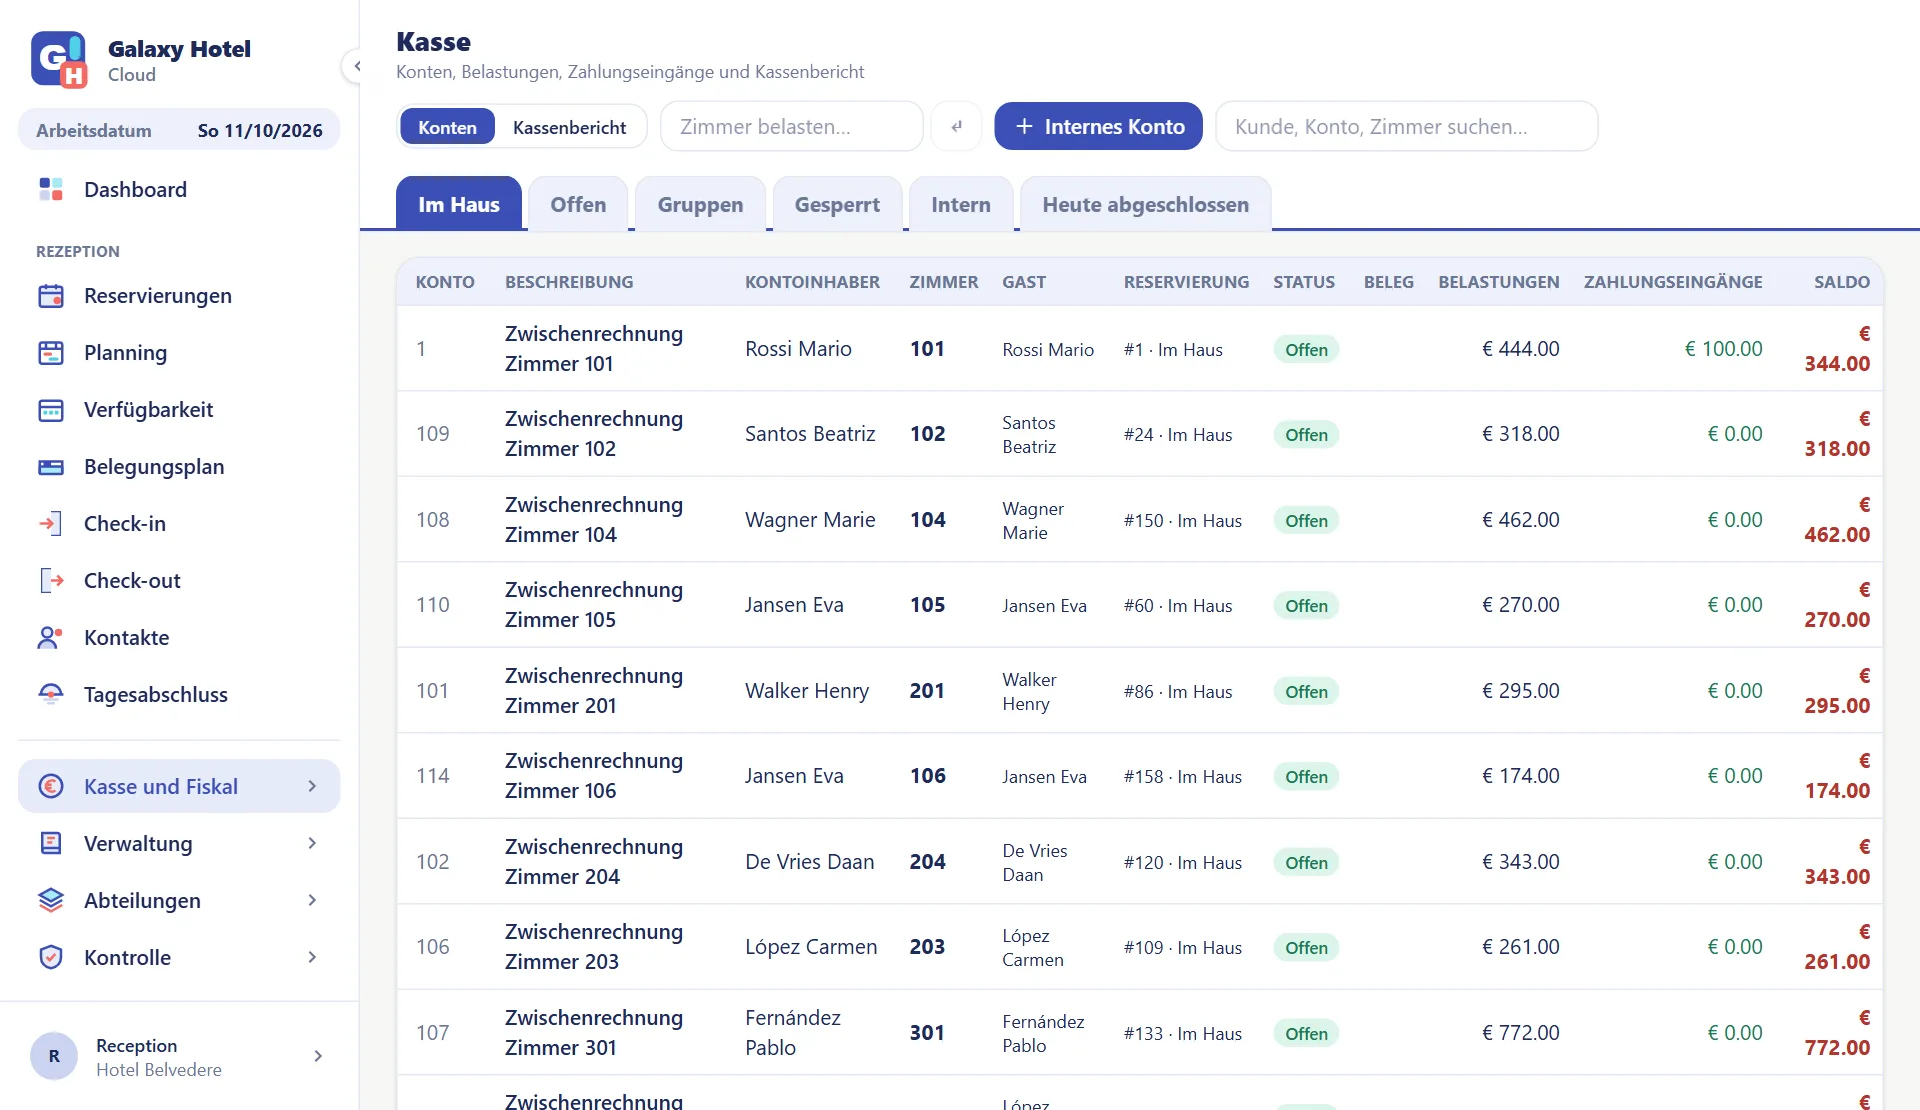Expand Verwaltung submenu chevron

[x=312, y=844]
